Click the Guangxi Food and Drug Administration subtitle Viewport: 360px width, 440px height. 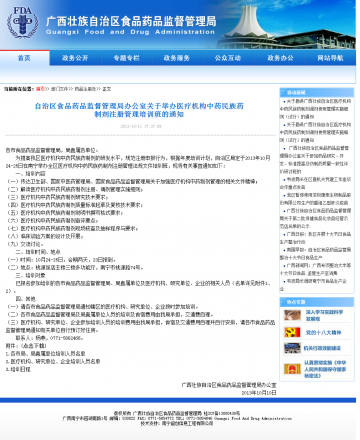coord(130,32)
